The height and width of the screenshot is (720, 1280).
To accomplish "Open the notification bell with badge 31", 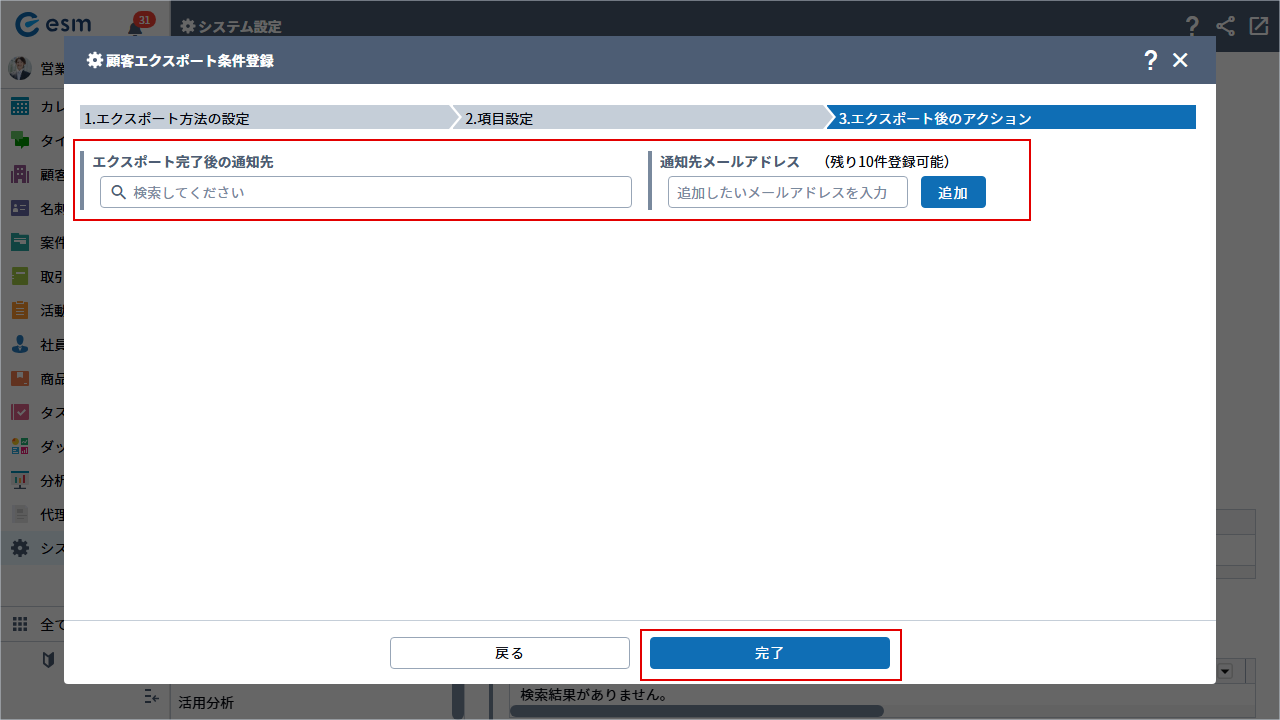I will tap(136, 26).
